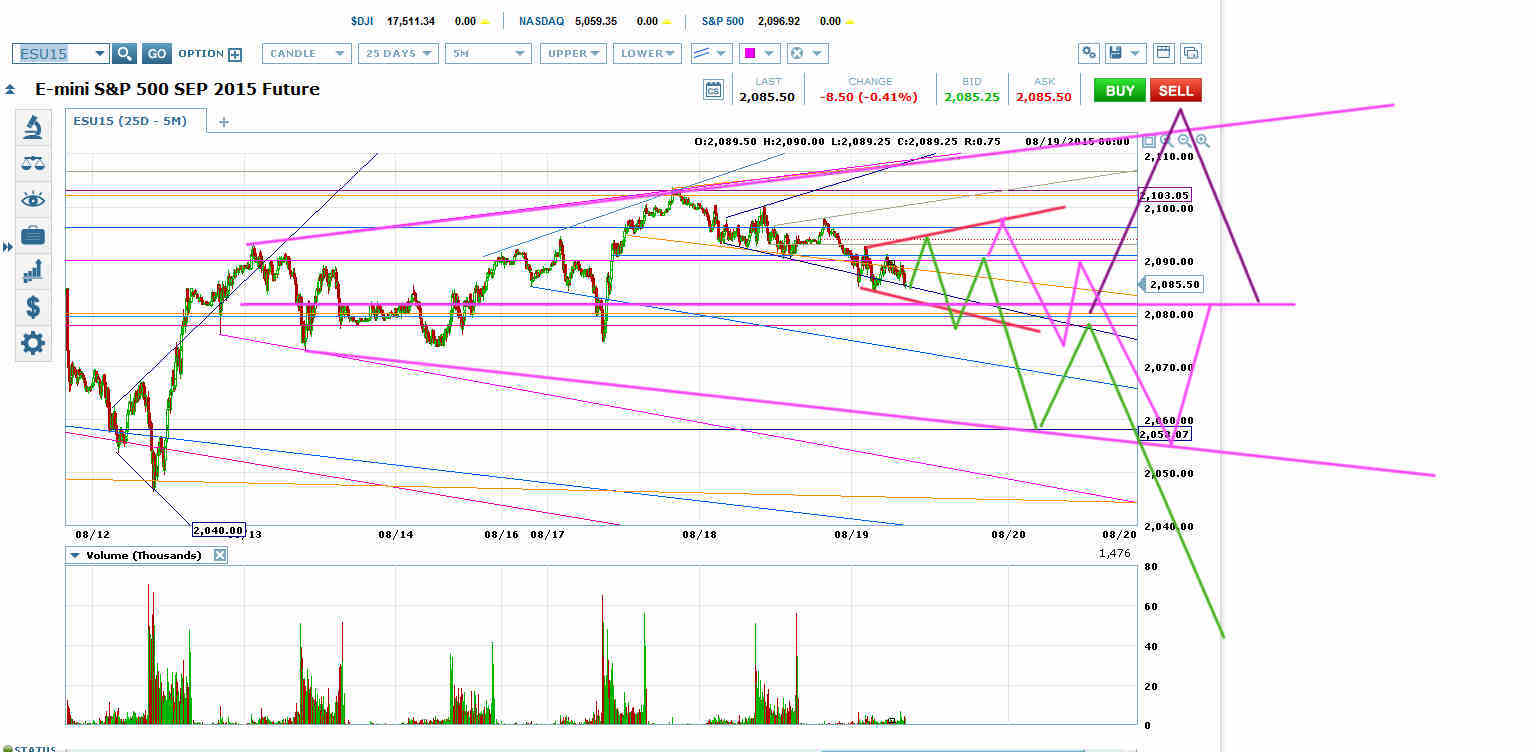Open the microscope research sidebar icon
Image resolution: width=1536 pixels, height=752 pixels.
(33, 127)
